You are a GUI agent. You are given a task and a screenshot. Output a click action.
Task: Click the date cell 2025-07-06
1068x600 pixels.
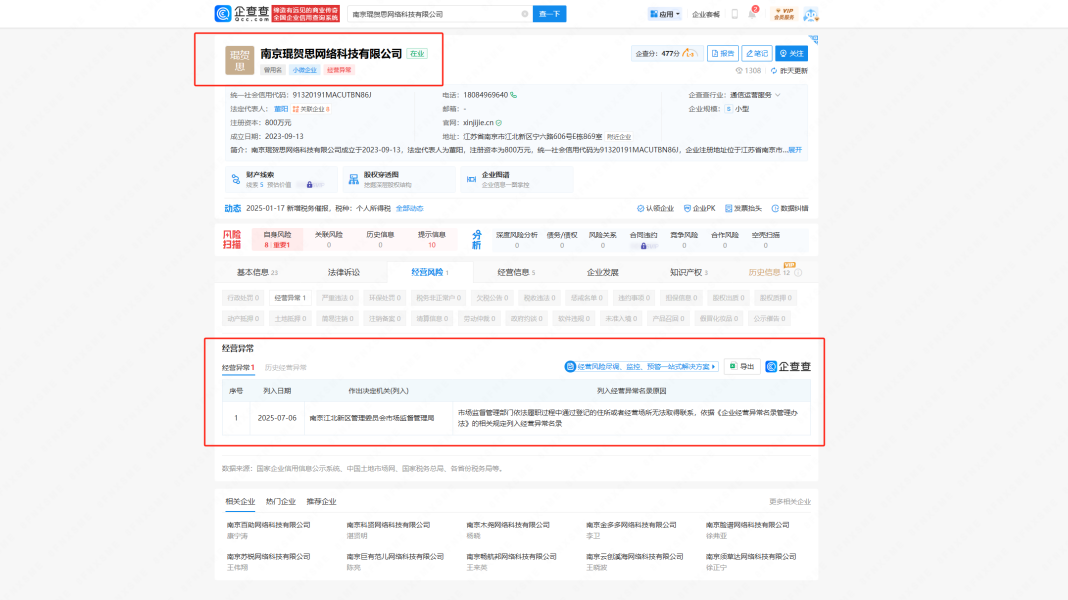[x=277, y=418]
